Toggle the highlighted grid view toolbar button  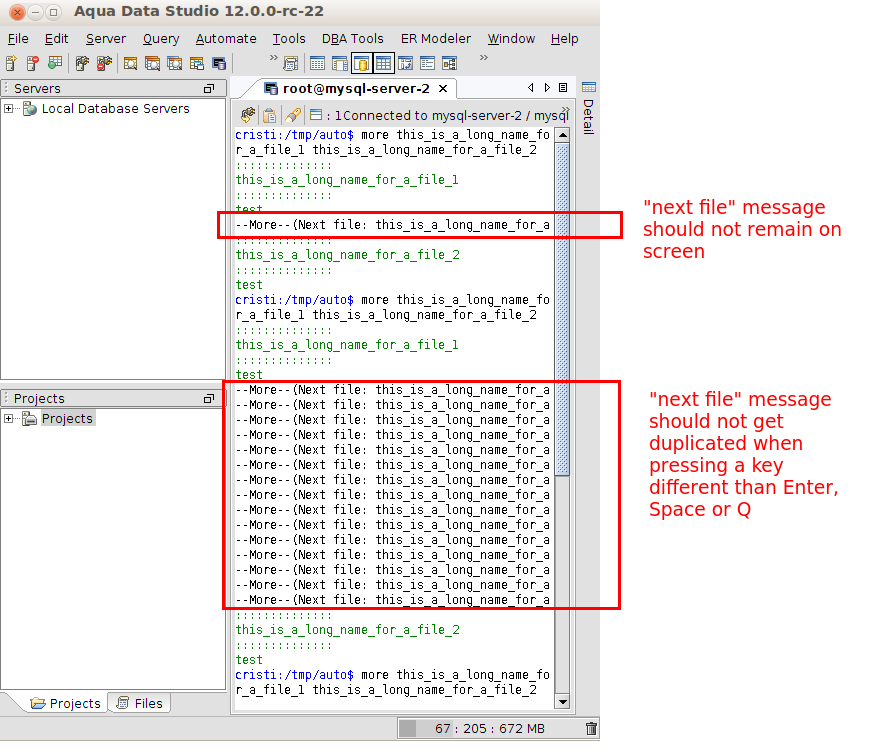[x=384, y=63]
